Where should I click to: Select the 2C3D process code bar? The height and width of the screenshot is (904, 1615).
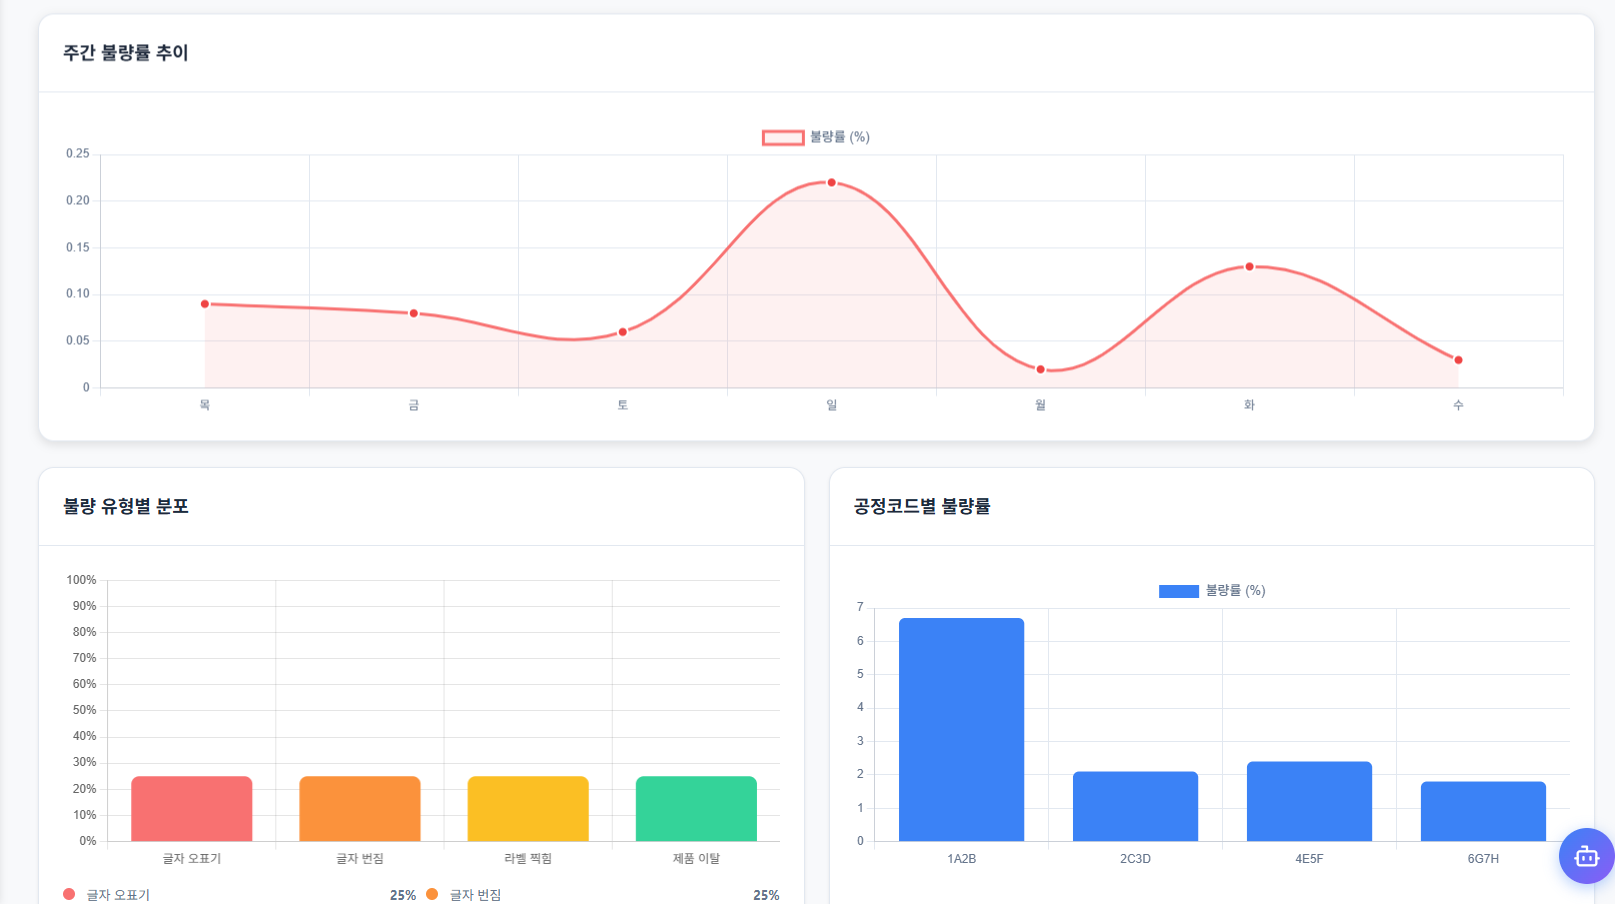(1135, 806)
